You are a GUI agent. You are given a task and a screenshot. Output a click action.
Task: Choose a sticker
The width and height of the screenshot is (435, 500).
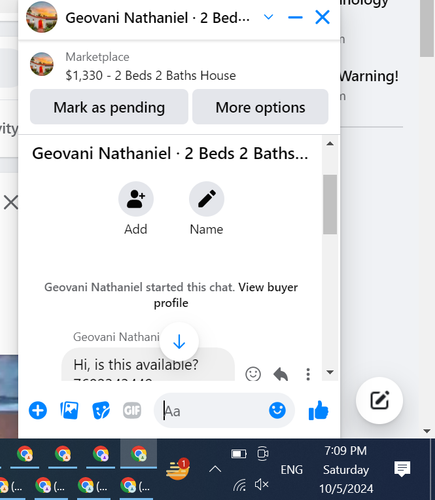101,410
